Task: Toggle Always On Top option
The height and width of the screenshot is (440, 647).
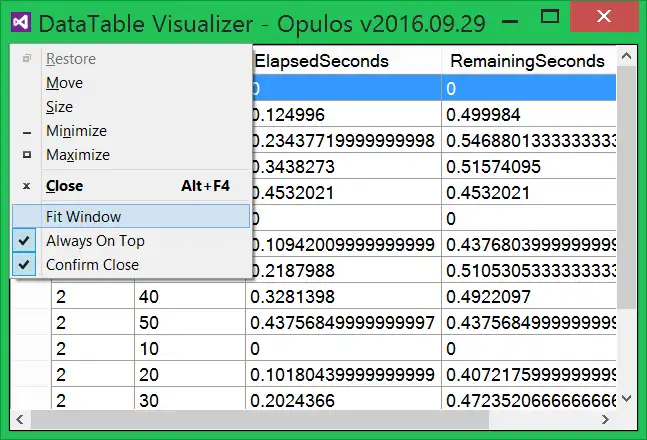Action: 131,241
